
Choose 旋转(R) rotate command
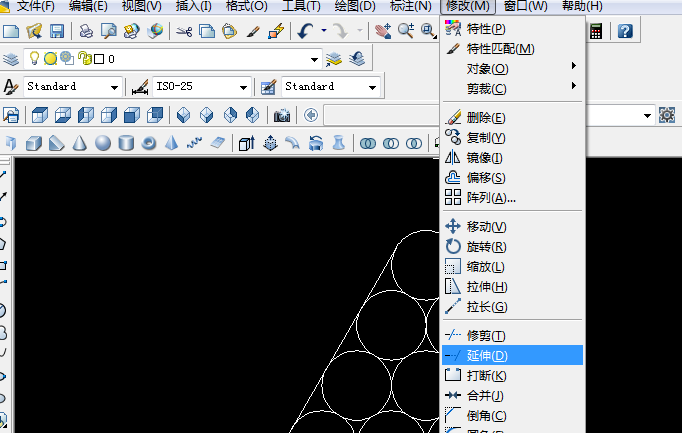coord(512,246)
